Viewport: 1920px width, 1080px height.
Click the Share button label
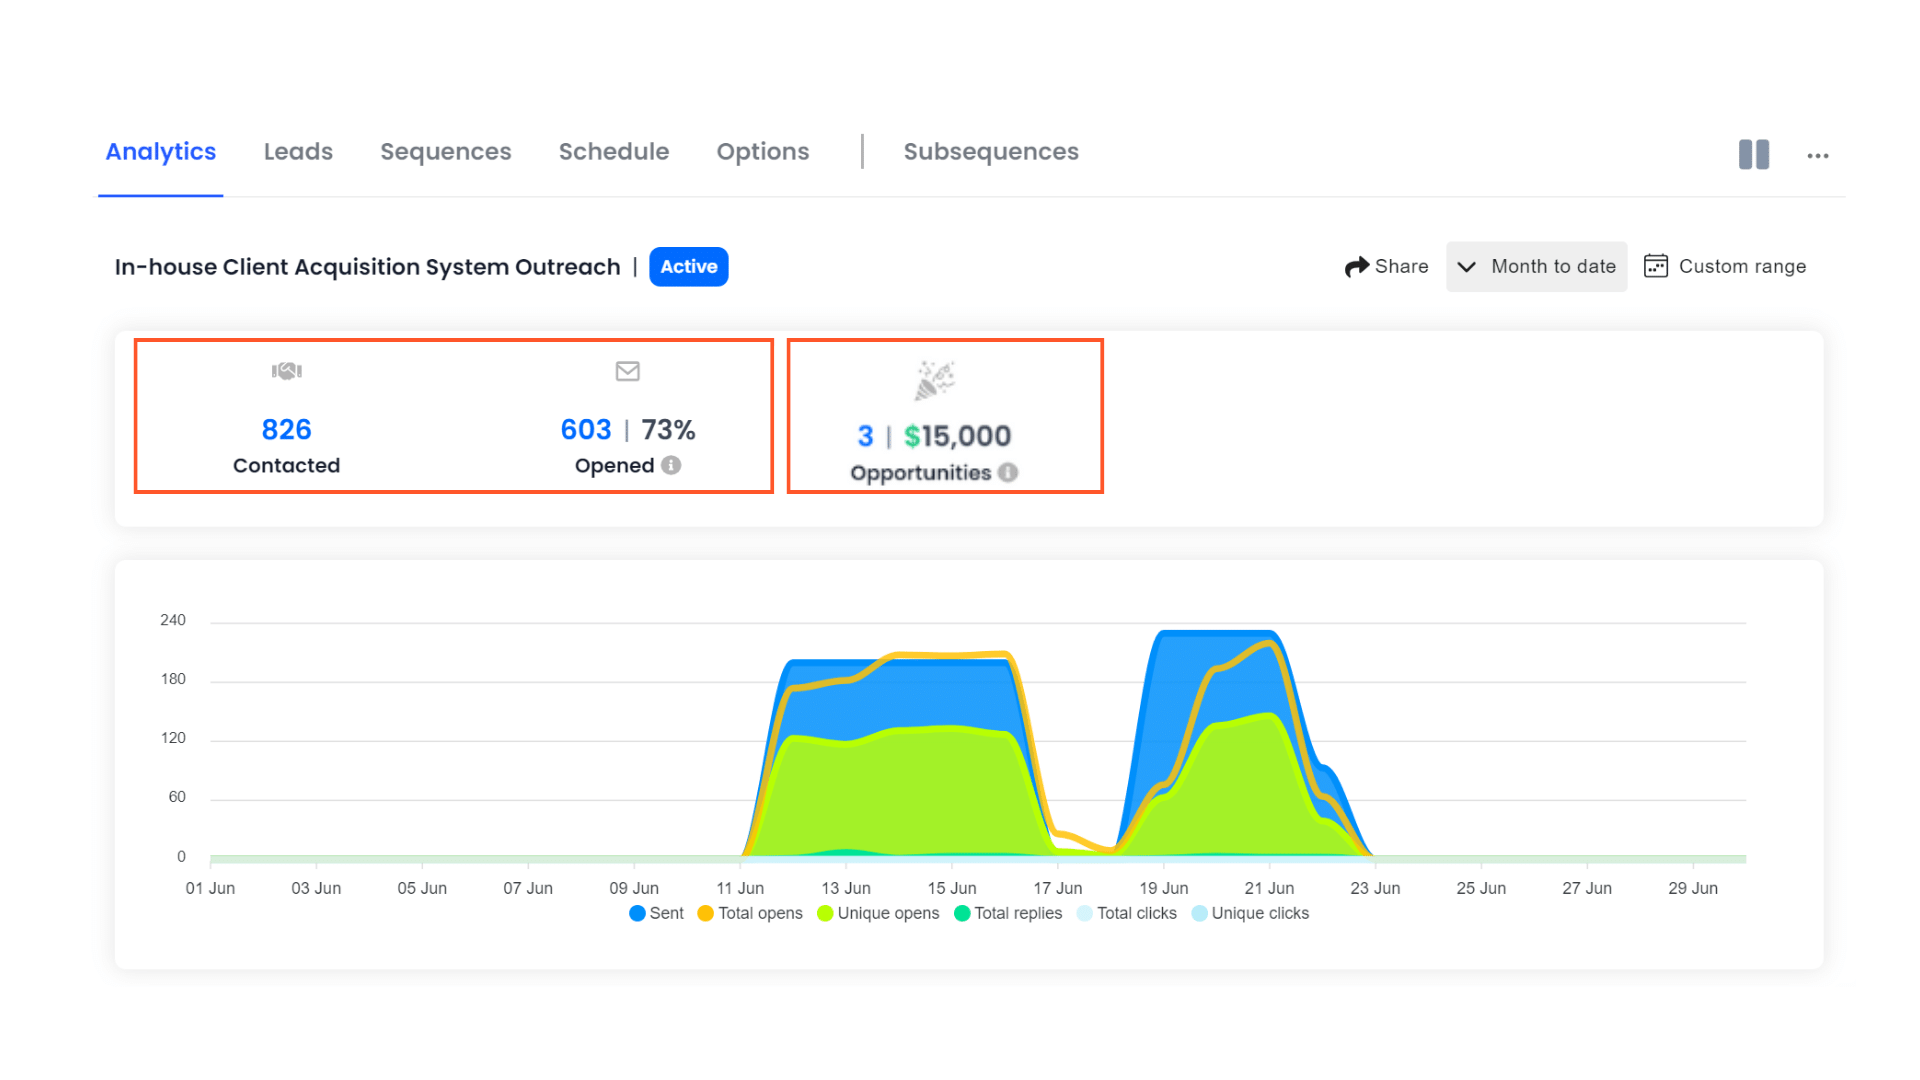pyautogui.click(x=1401, y=267)
